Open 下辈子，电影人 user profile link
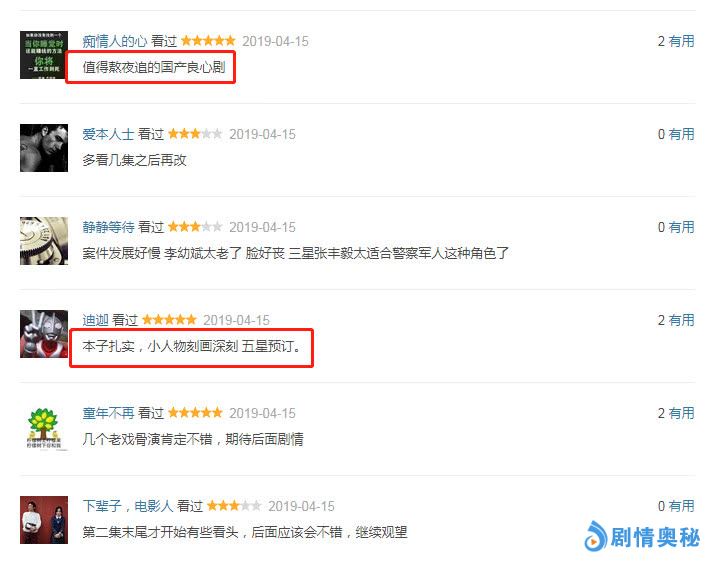This screenshot has width=728, height=567. [x=128, y=506]
